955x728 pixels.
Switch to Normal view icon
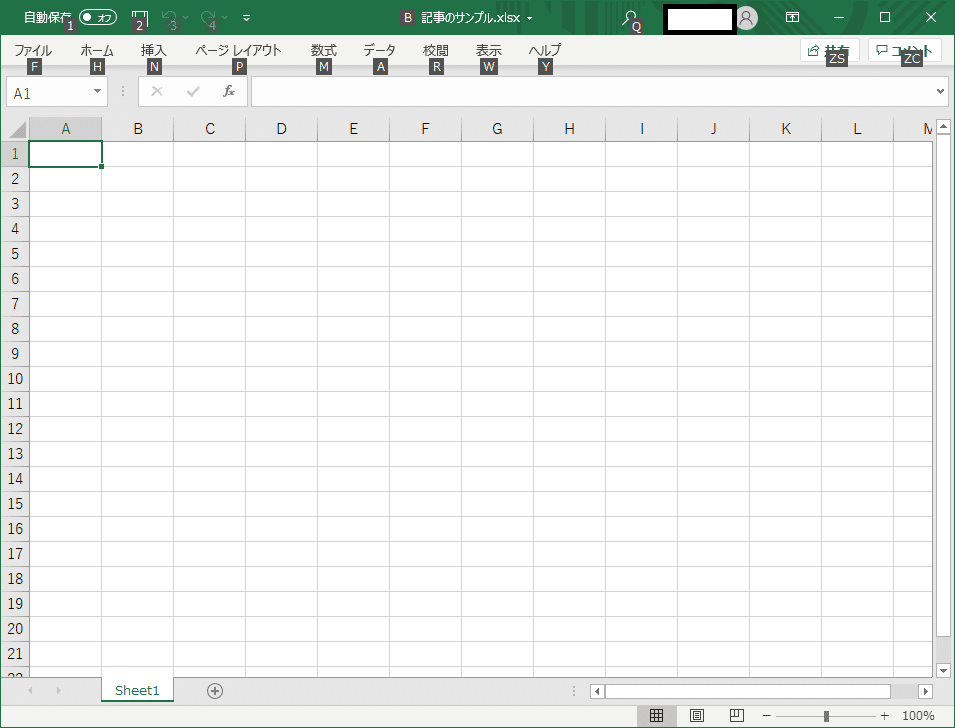coord(656,715)
